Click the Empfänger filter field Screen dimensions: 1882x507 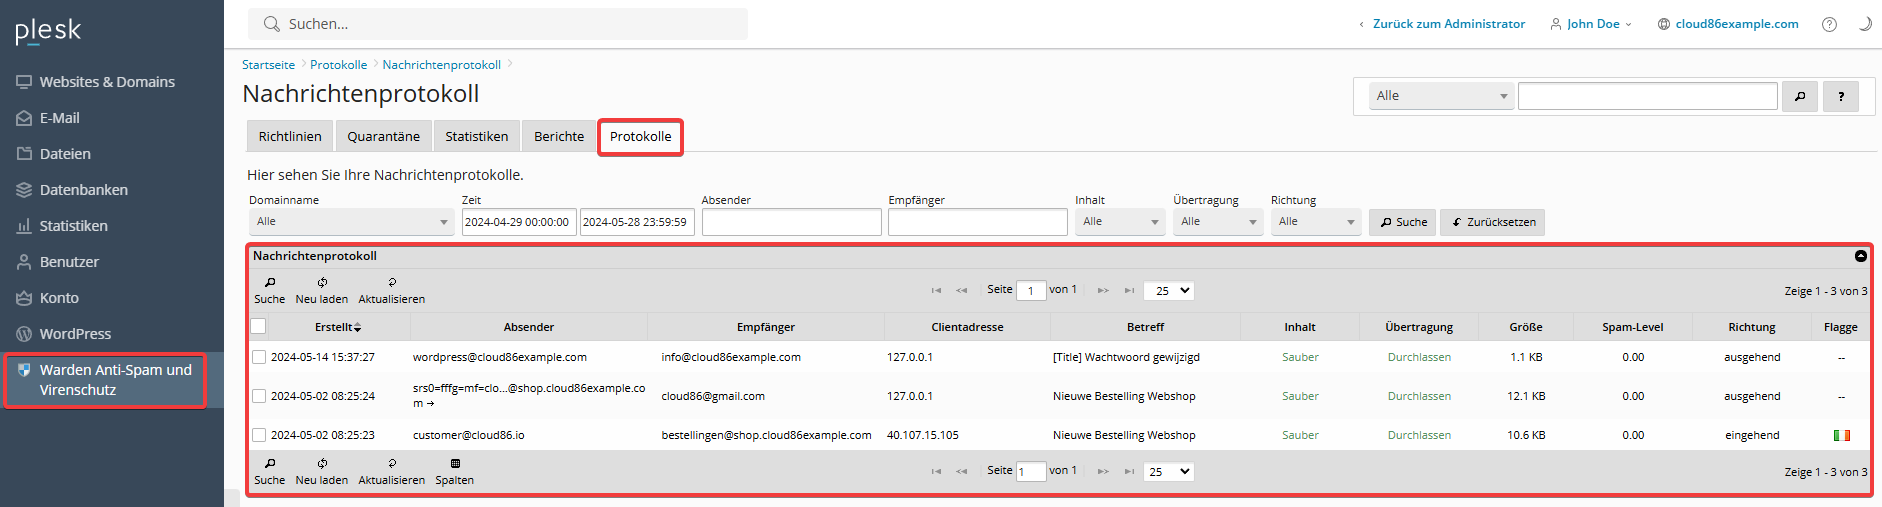click(x=978, y=222)
